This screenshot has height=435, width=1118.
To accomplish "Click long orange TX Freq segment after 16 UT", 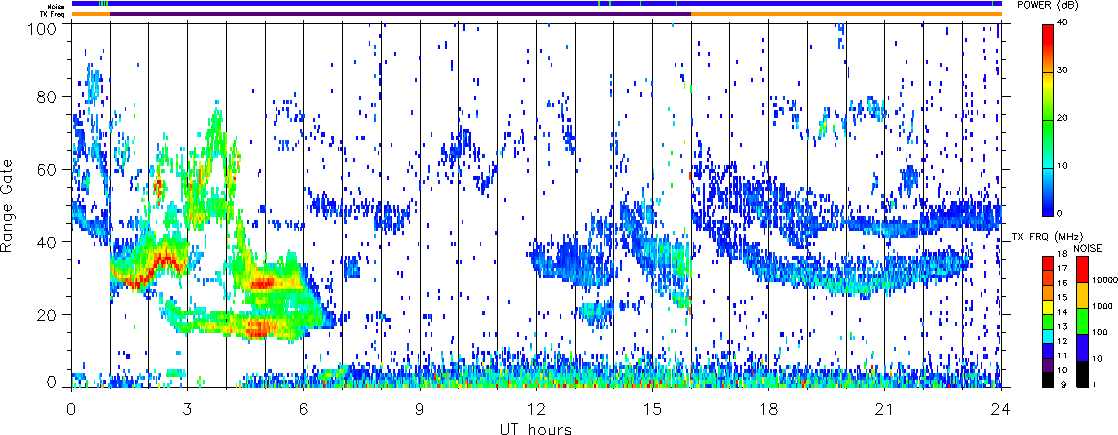I will pyautogui.click(x=846, y=14).
